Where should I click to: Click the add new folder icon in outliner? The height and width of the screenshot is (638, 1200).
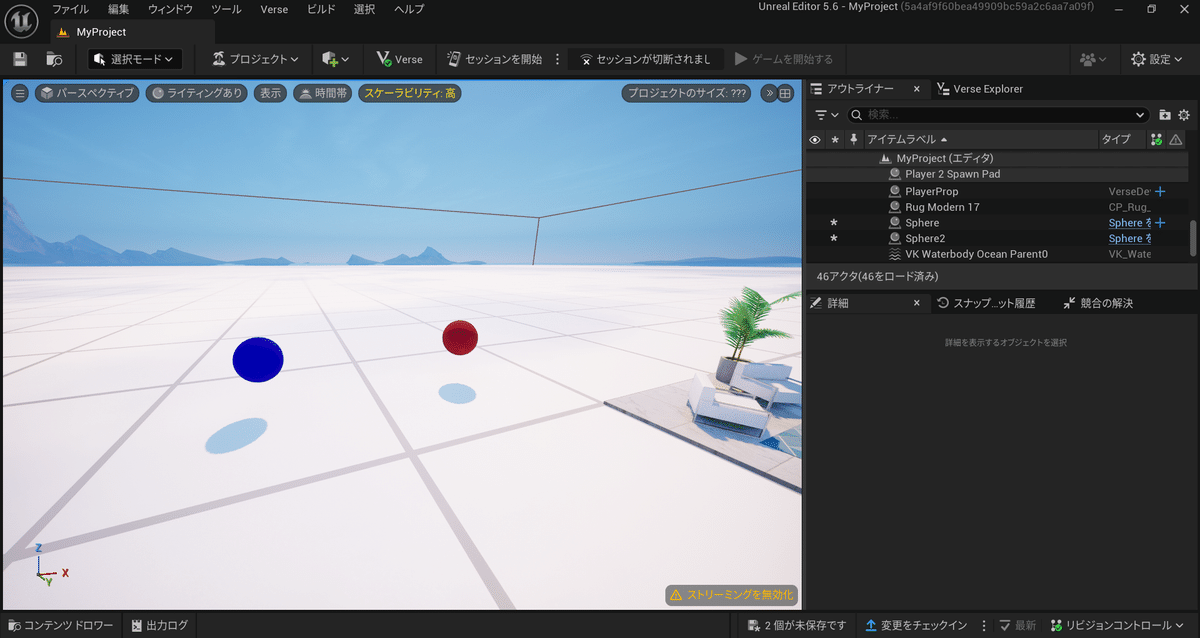(x=1165, y=115)
